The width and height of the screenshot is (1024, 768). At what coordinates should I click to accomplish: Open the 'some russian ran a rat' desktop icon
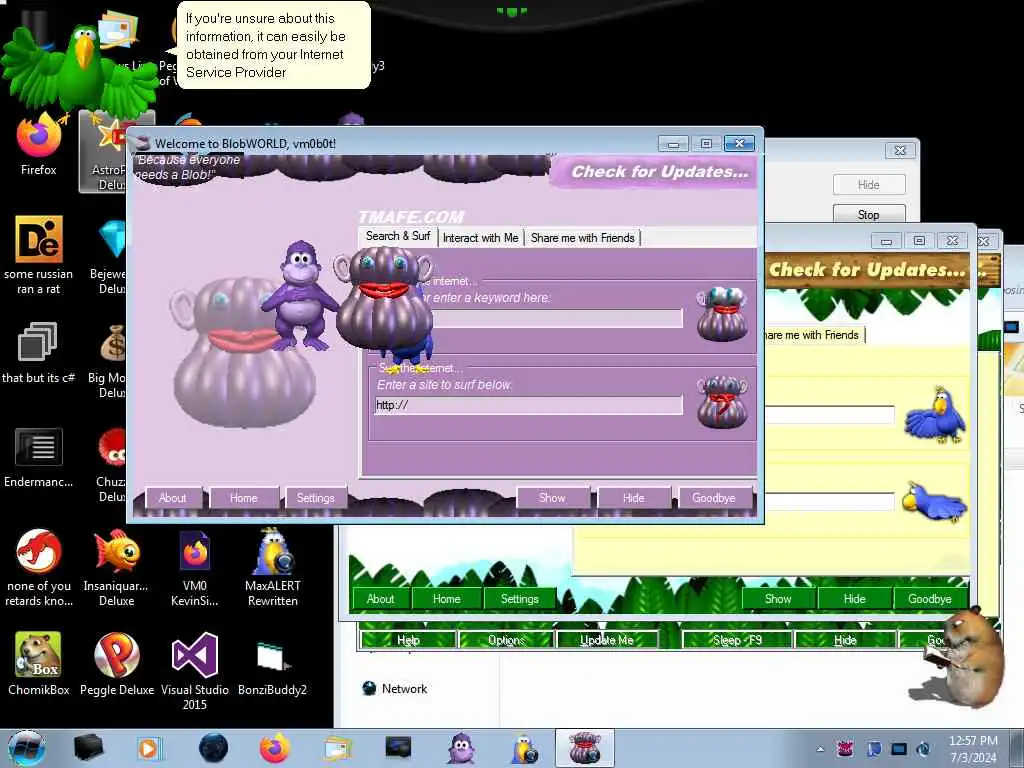39,255
